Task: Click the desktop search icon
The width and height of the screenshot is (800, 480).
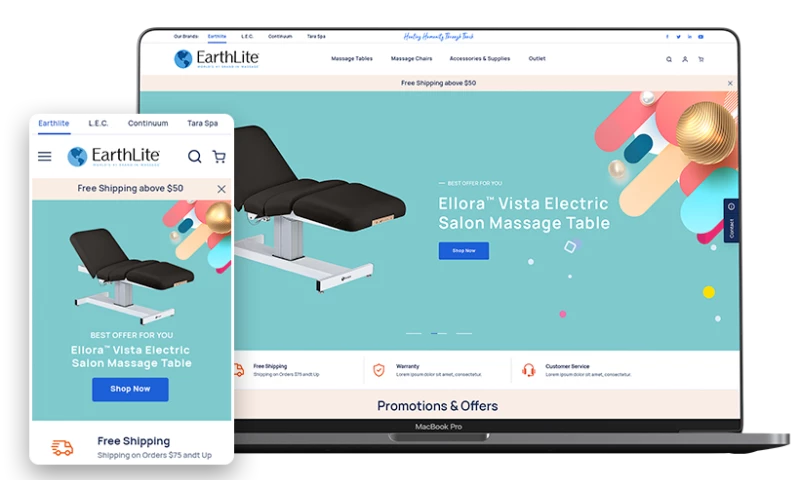Action: pyautogui.click(x=669, y=59)
